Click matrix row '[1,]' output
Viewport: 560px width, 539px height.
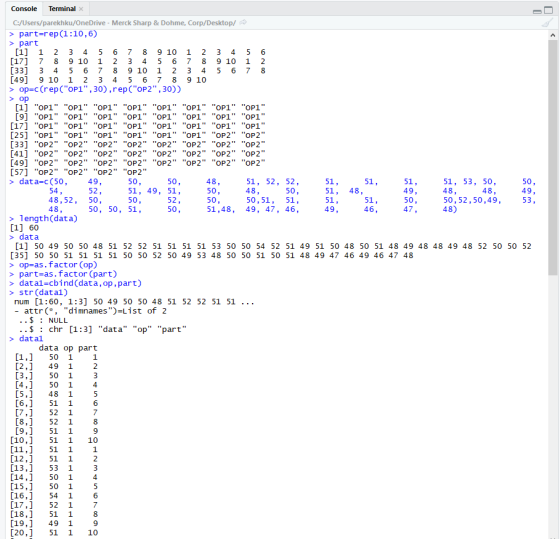click(56, 357)
